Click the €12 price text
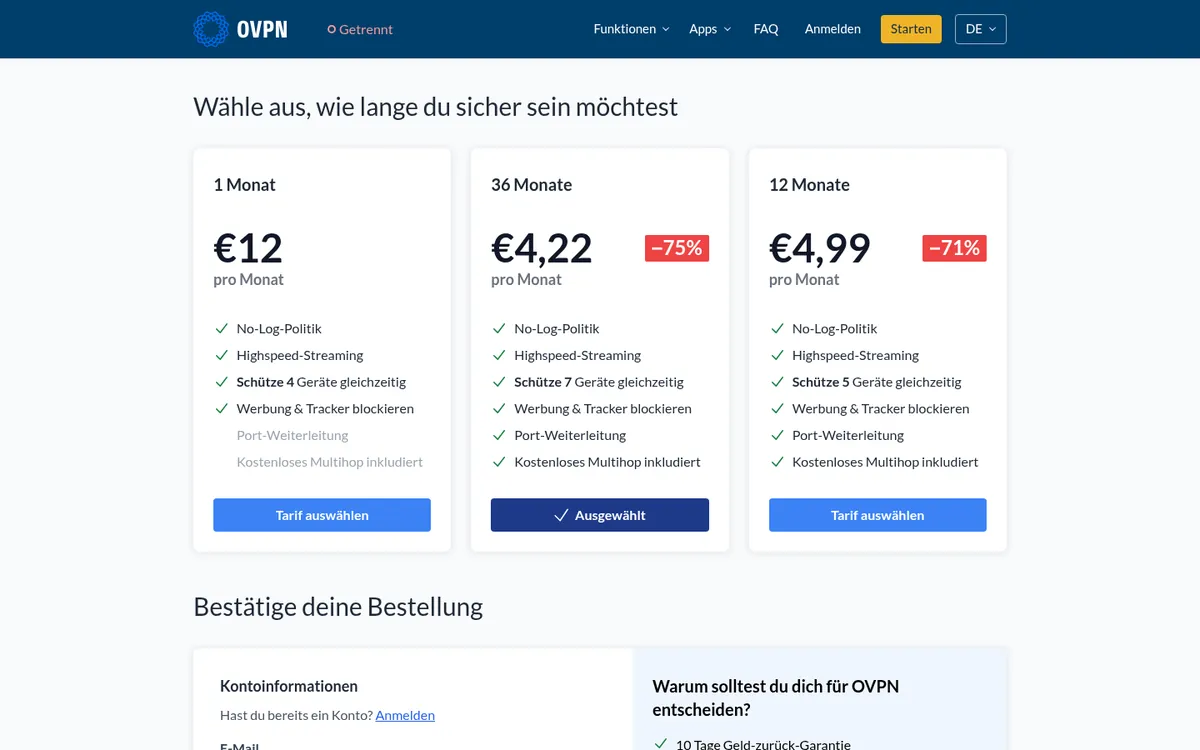This screenshot has width=1200, height=750. tap(248, 247)
